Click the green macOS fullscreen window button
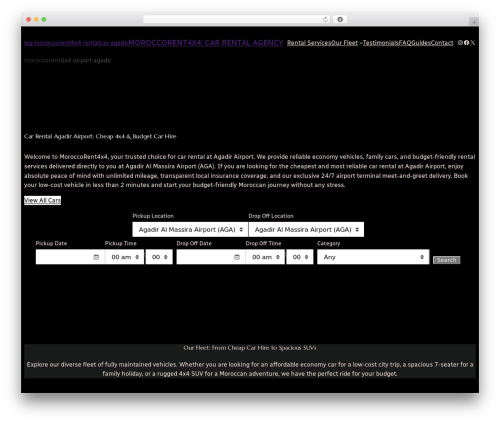 pos(44,19)
